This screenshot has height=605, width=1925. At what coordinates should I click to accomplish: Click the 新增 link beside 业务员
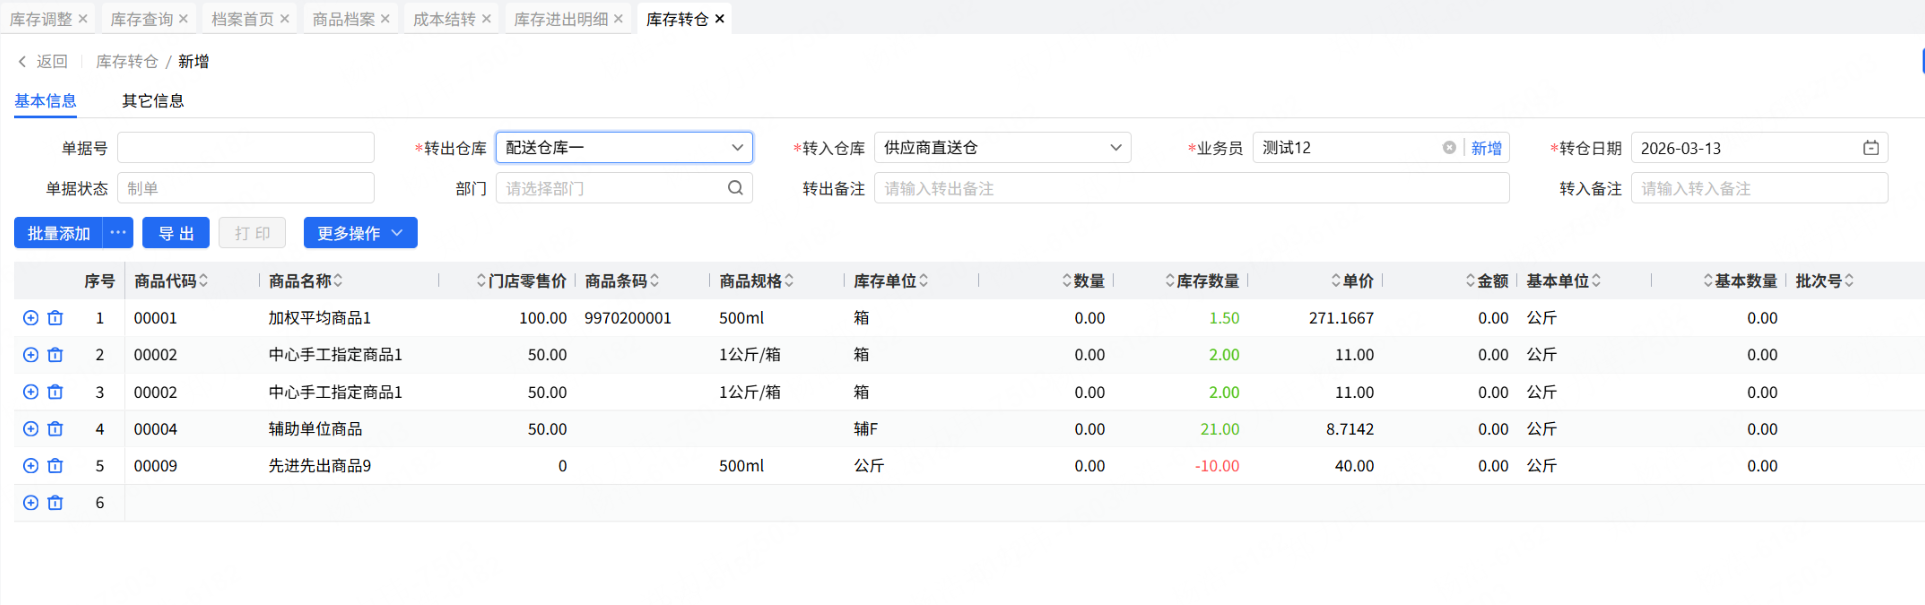point(1486,148)
